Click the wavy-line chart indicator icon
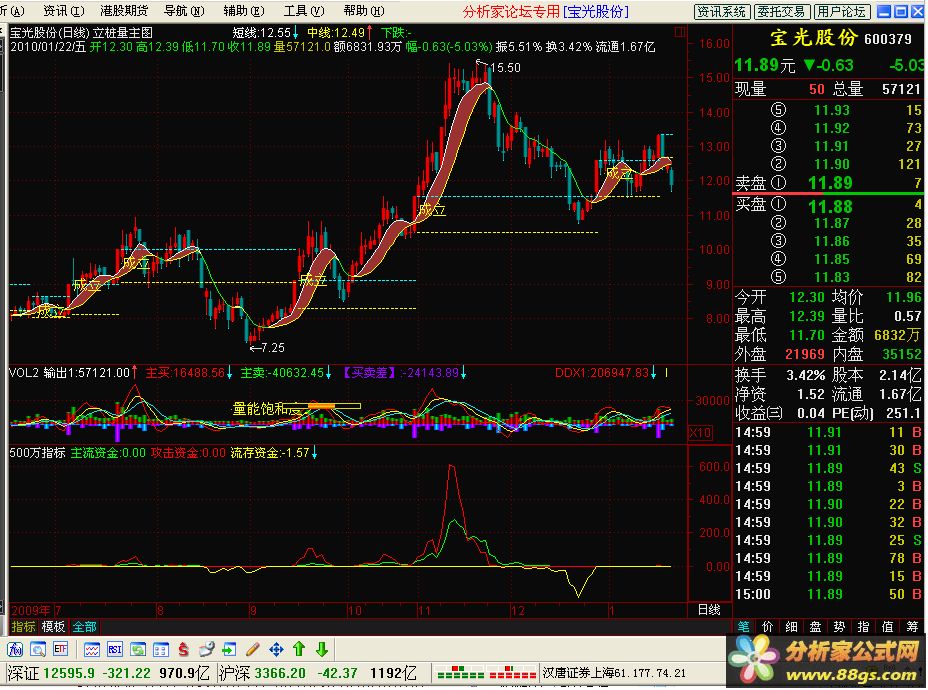Screen dimensions: 928x690 point(92,651)
